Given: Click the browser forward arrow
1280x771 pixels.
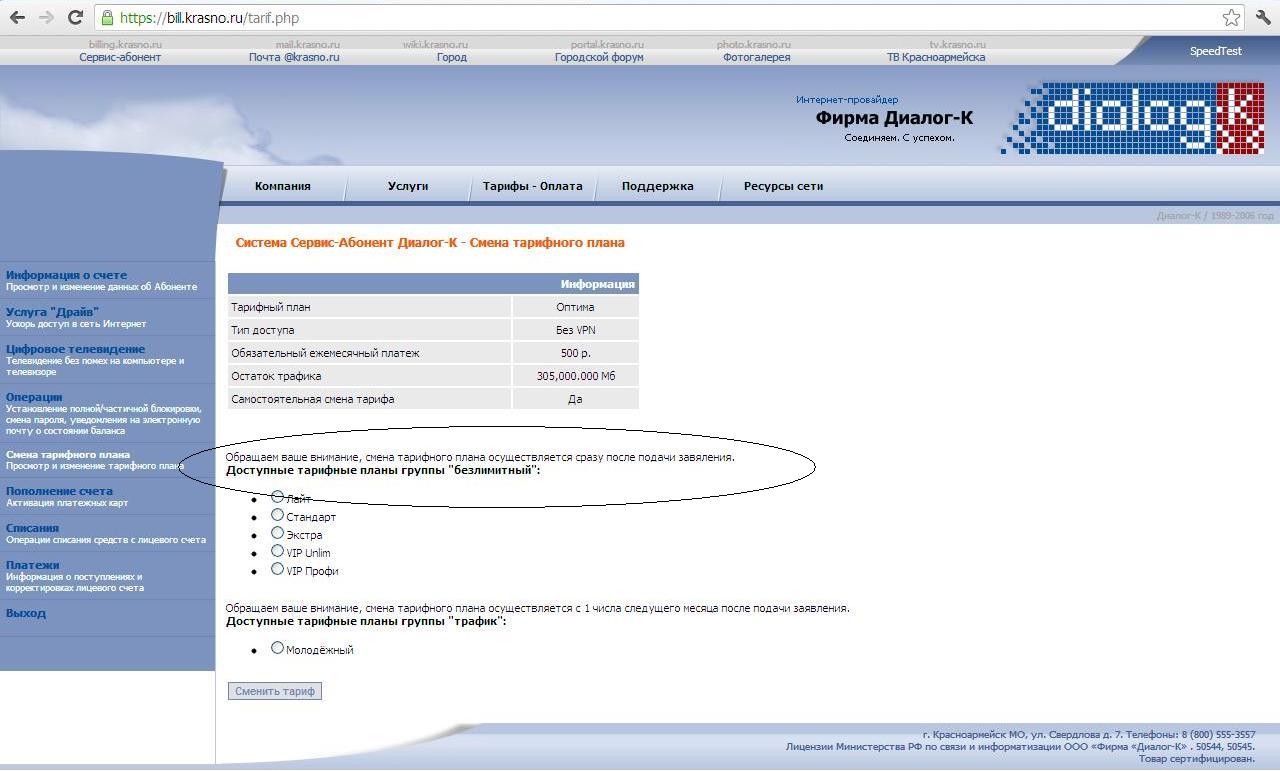Looking at the screenshot, I should [46, 17].
